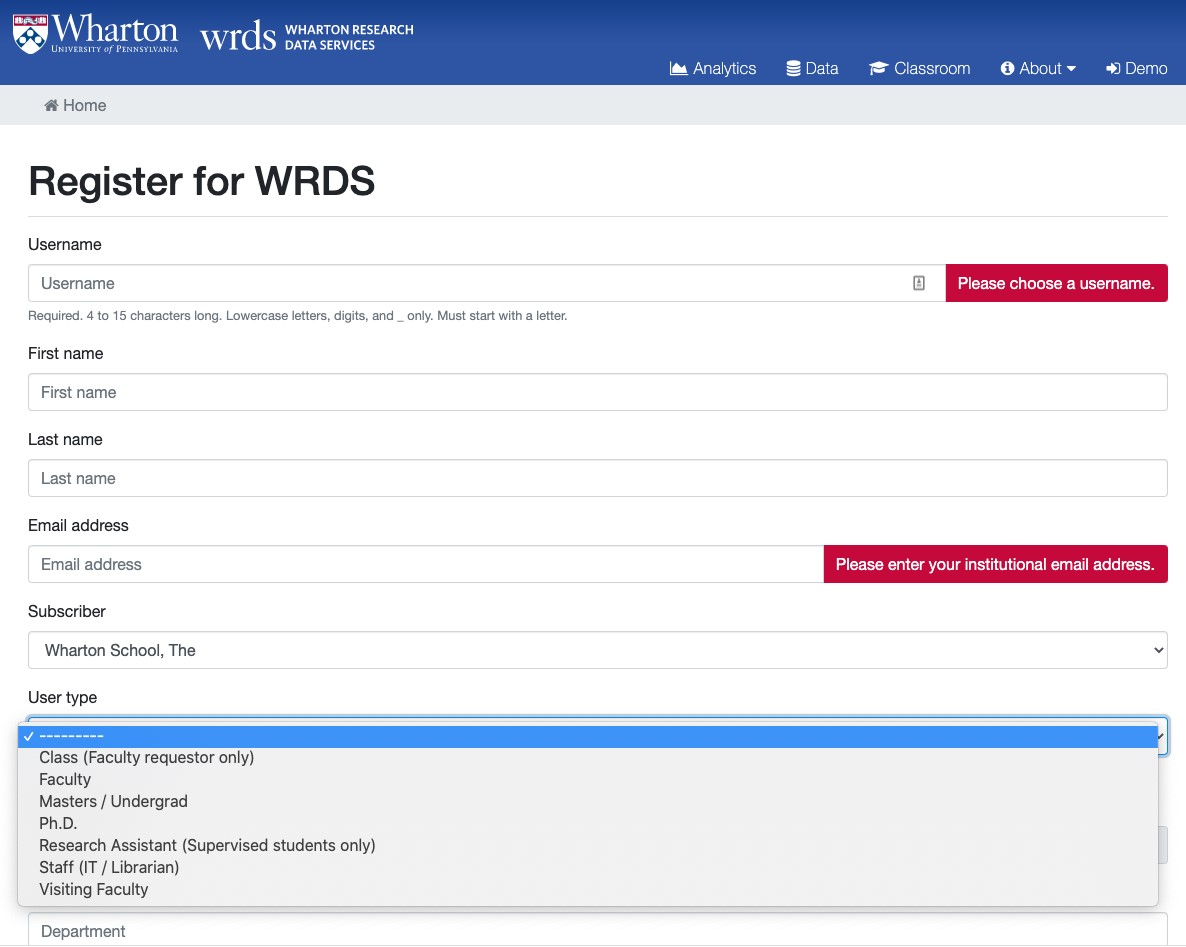Go to the Classroom section
The image size is (1186, 947).
(x=919, y=68)
